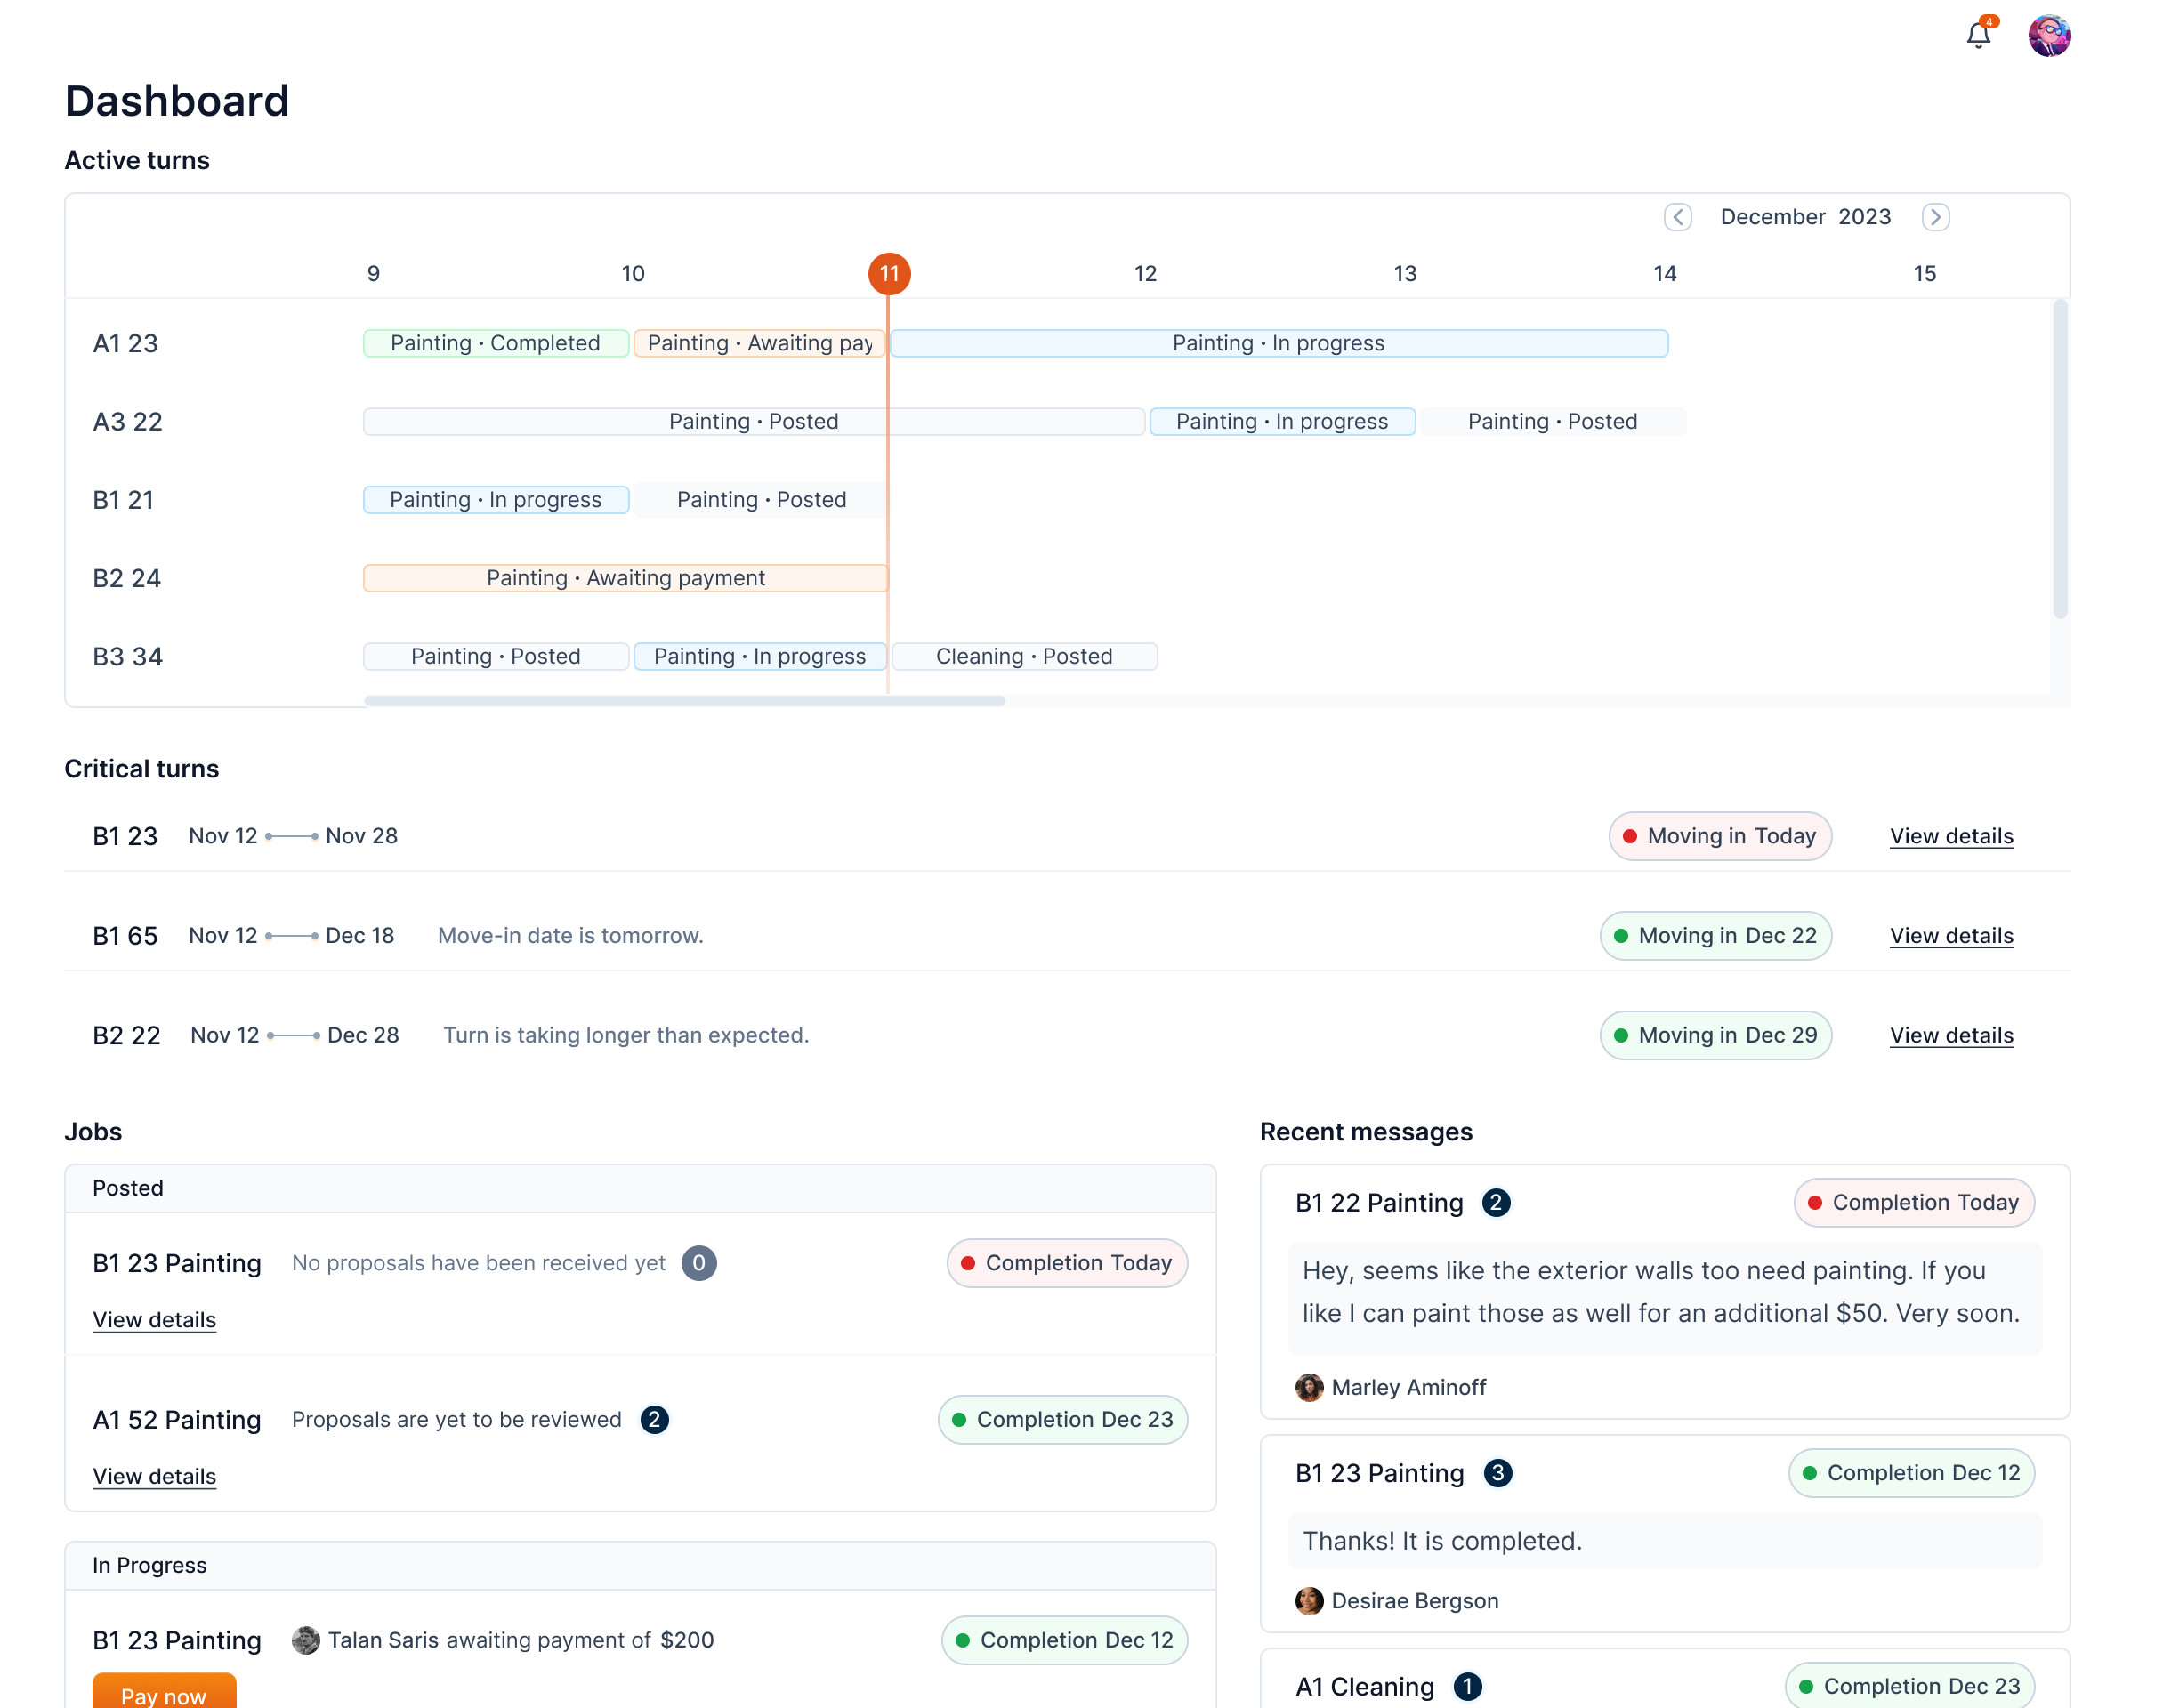Viewport: 2171px width, 1708px height.
Task: Click Marley Aminoff's avatar
Action: point(1308,1387)
